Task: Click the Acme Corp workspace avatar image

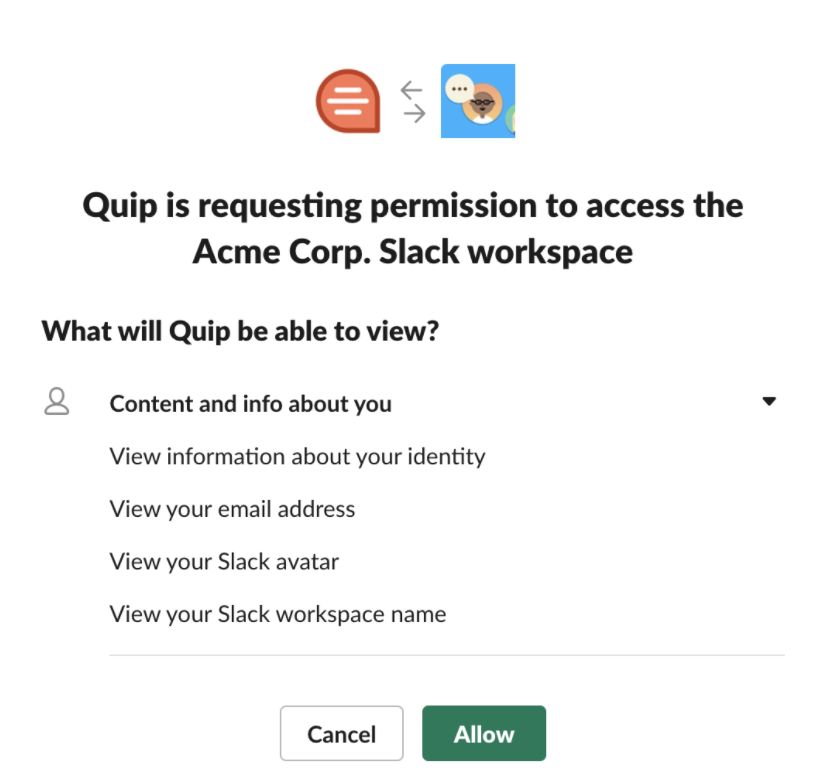Action: (x=478, y=101)
